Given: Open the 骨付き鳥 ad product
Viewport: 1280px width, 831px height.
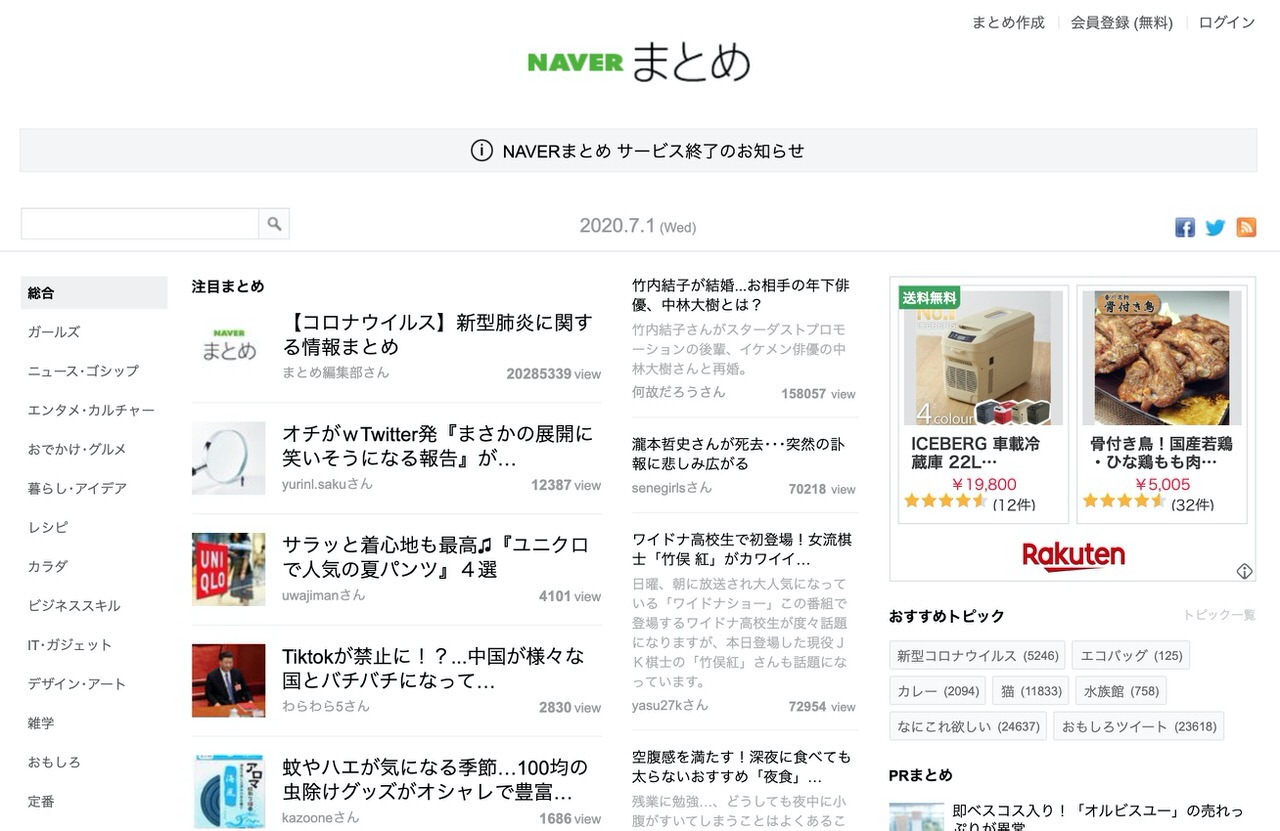Looking at the screenshot, I should click(1162, 404).
